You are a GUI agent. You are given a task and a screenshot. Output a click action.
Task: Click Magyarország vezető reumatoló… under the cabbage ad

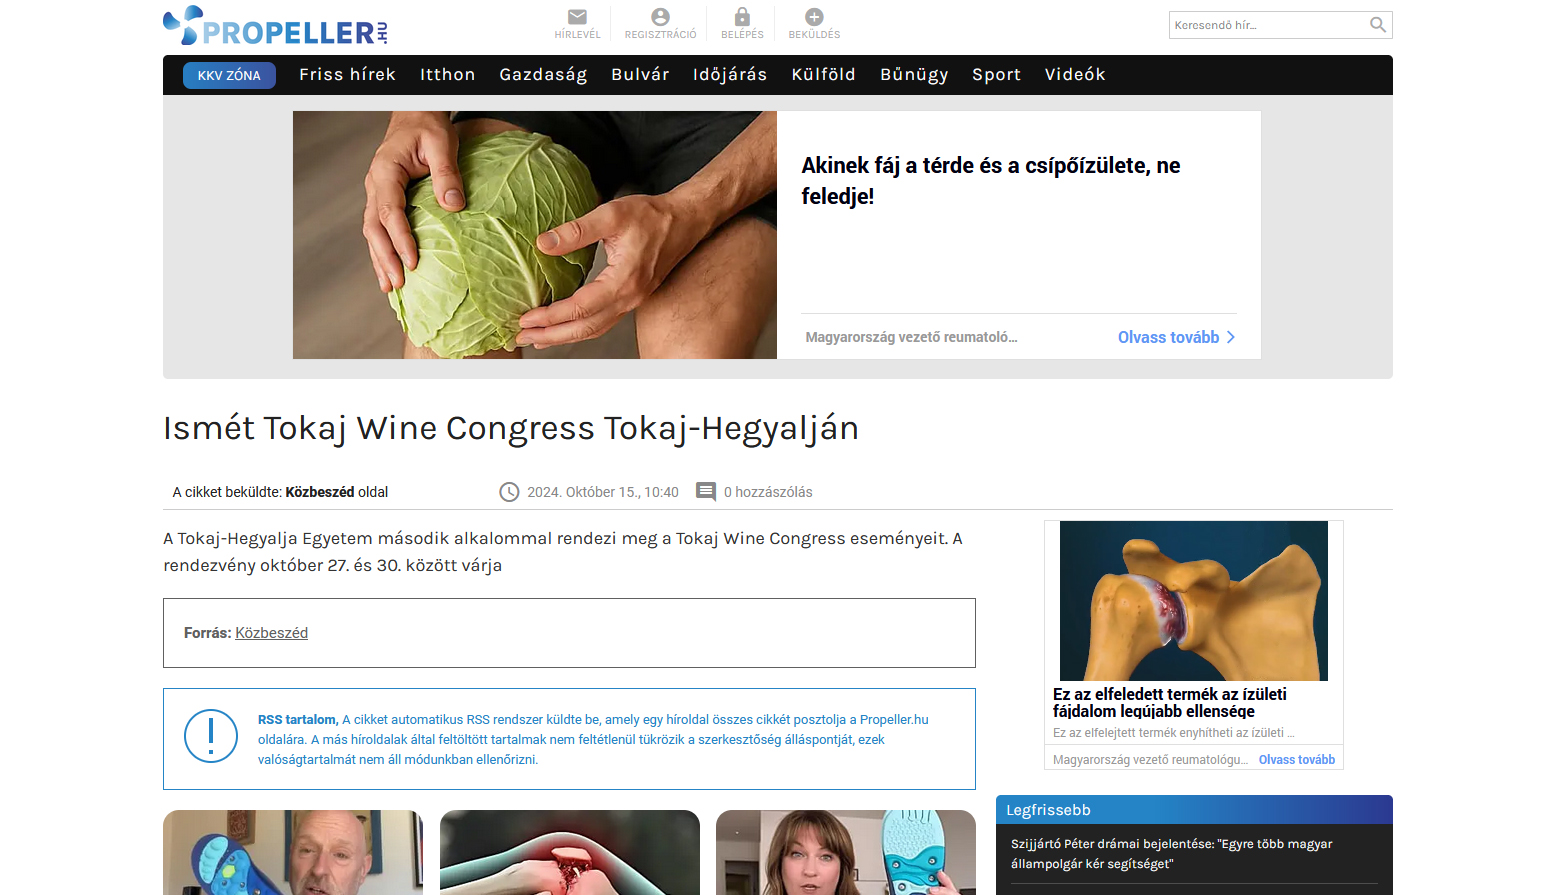point(911,338)
